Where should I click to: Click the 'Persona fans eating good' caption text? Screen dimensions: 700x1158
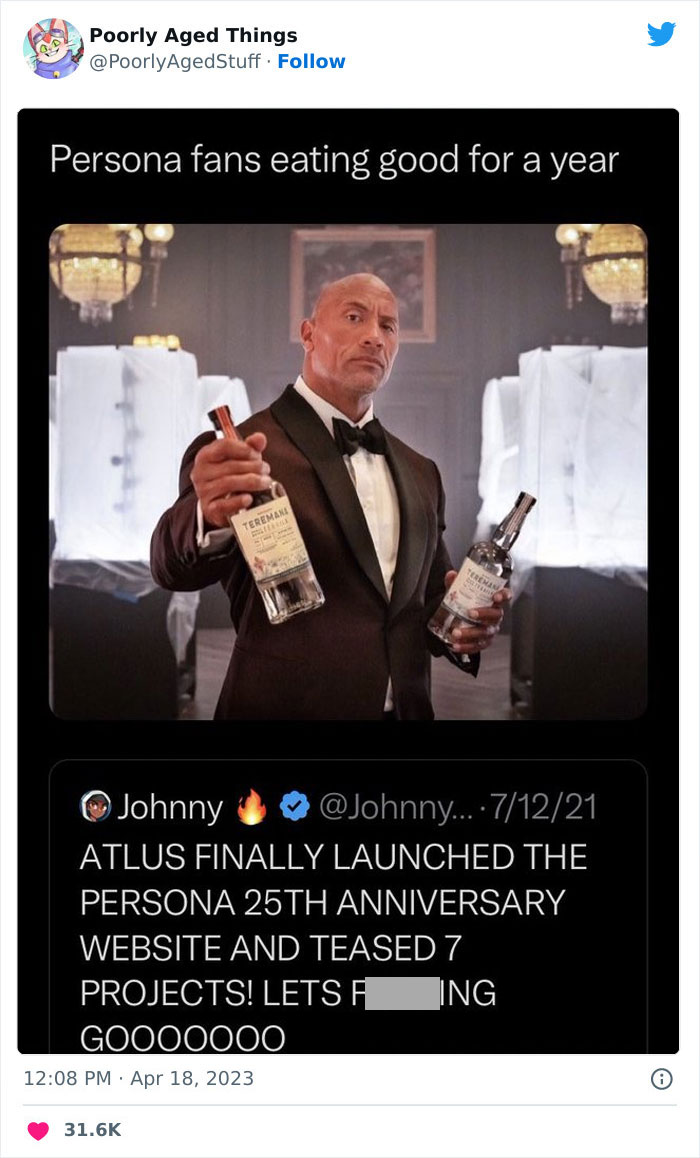(334, 160)
